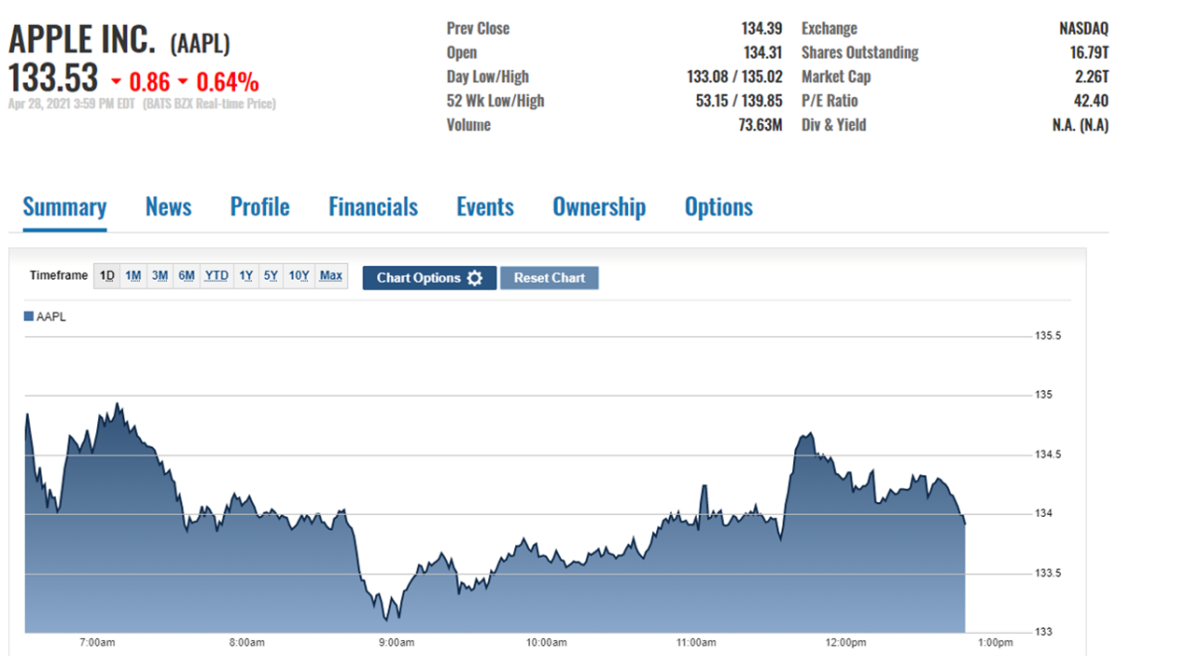Screen dimensions: 1200x656
Task: Click Shares Outstanding value 16.79T
Action: 1087,53
